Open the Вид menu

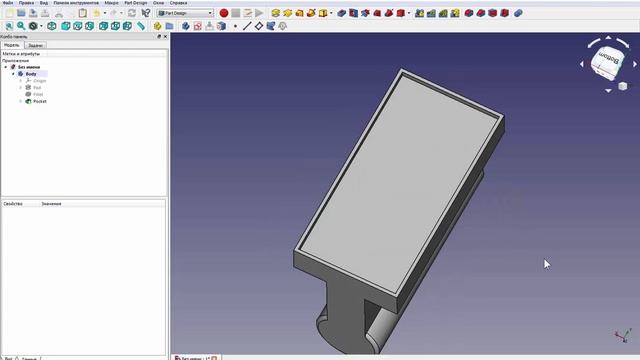pyautogui.click(x=44, y=3)
